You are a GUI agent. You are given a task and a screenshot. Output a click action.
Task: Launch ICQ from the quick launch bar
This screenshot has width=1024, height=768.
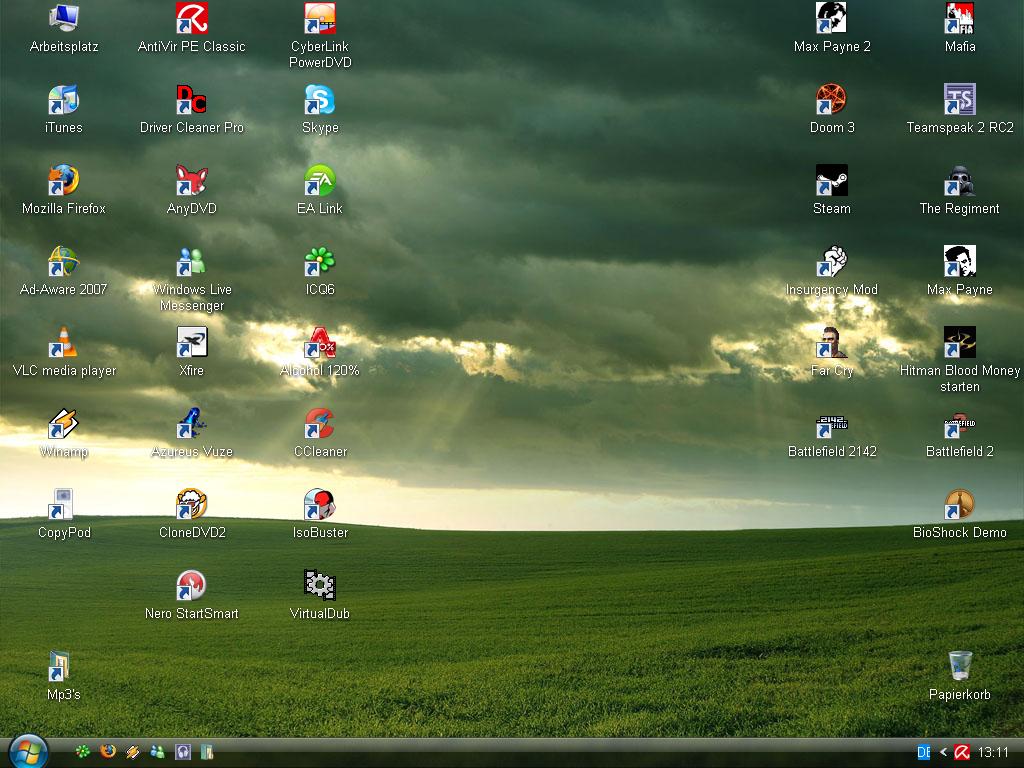point(83,752)
